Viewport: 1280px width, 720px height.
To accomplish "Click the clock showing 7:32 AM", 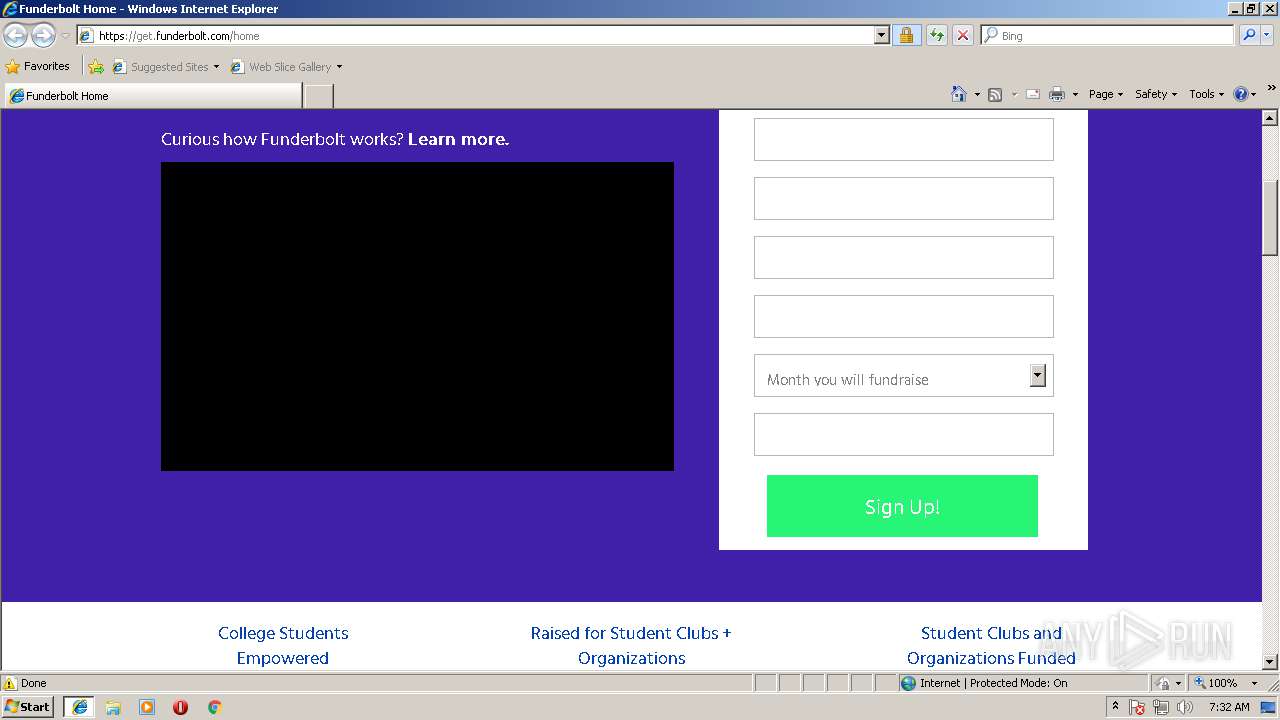I will click(1229, 707).
